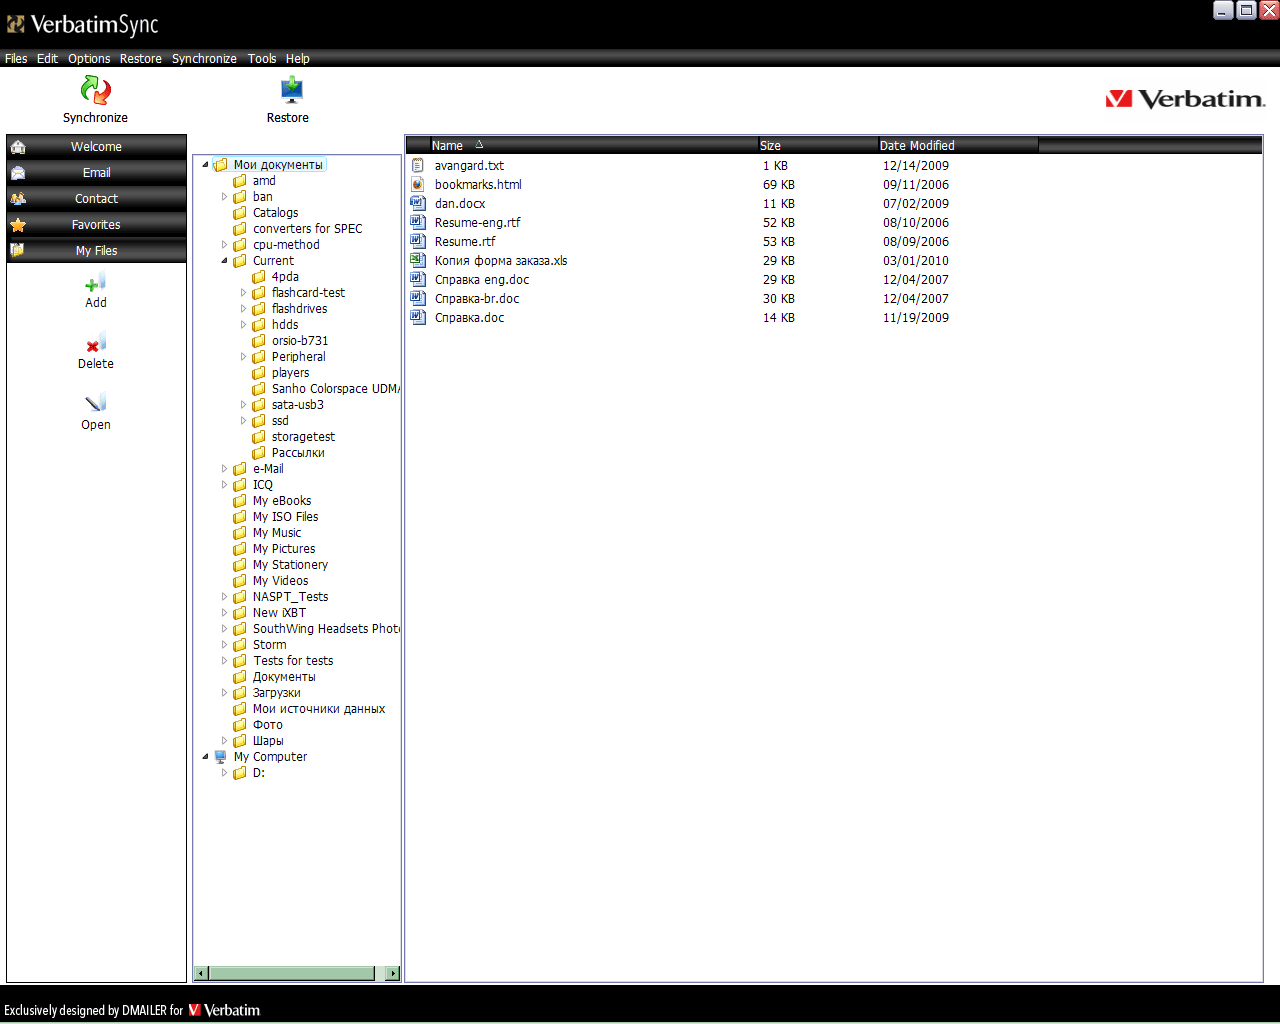Click the Firefox icon of bookmarks.html
This screenshot has height=1024, width=1280.
point(418,184)
